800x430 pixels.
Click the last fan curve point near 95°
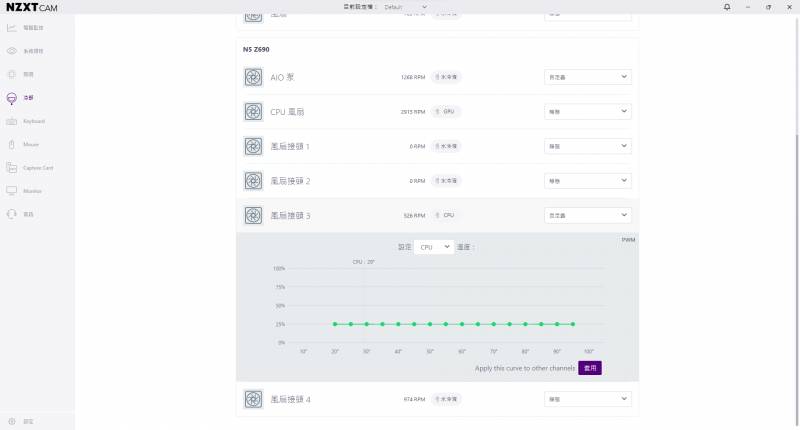pos(573,324)
